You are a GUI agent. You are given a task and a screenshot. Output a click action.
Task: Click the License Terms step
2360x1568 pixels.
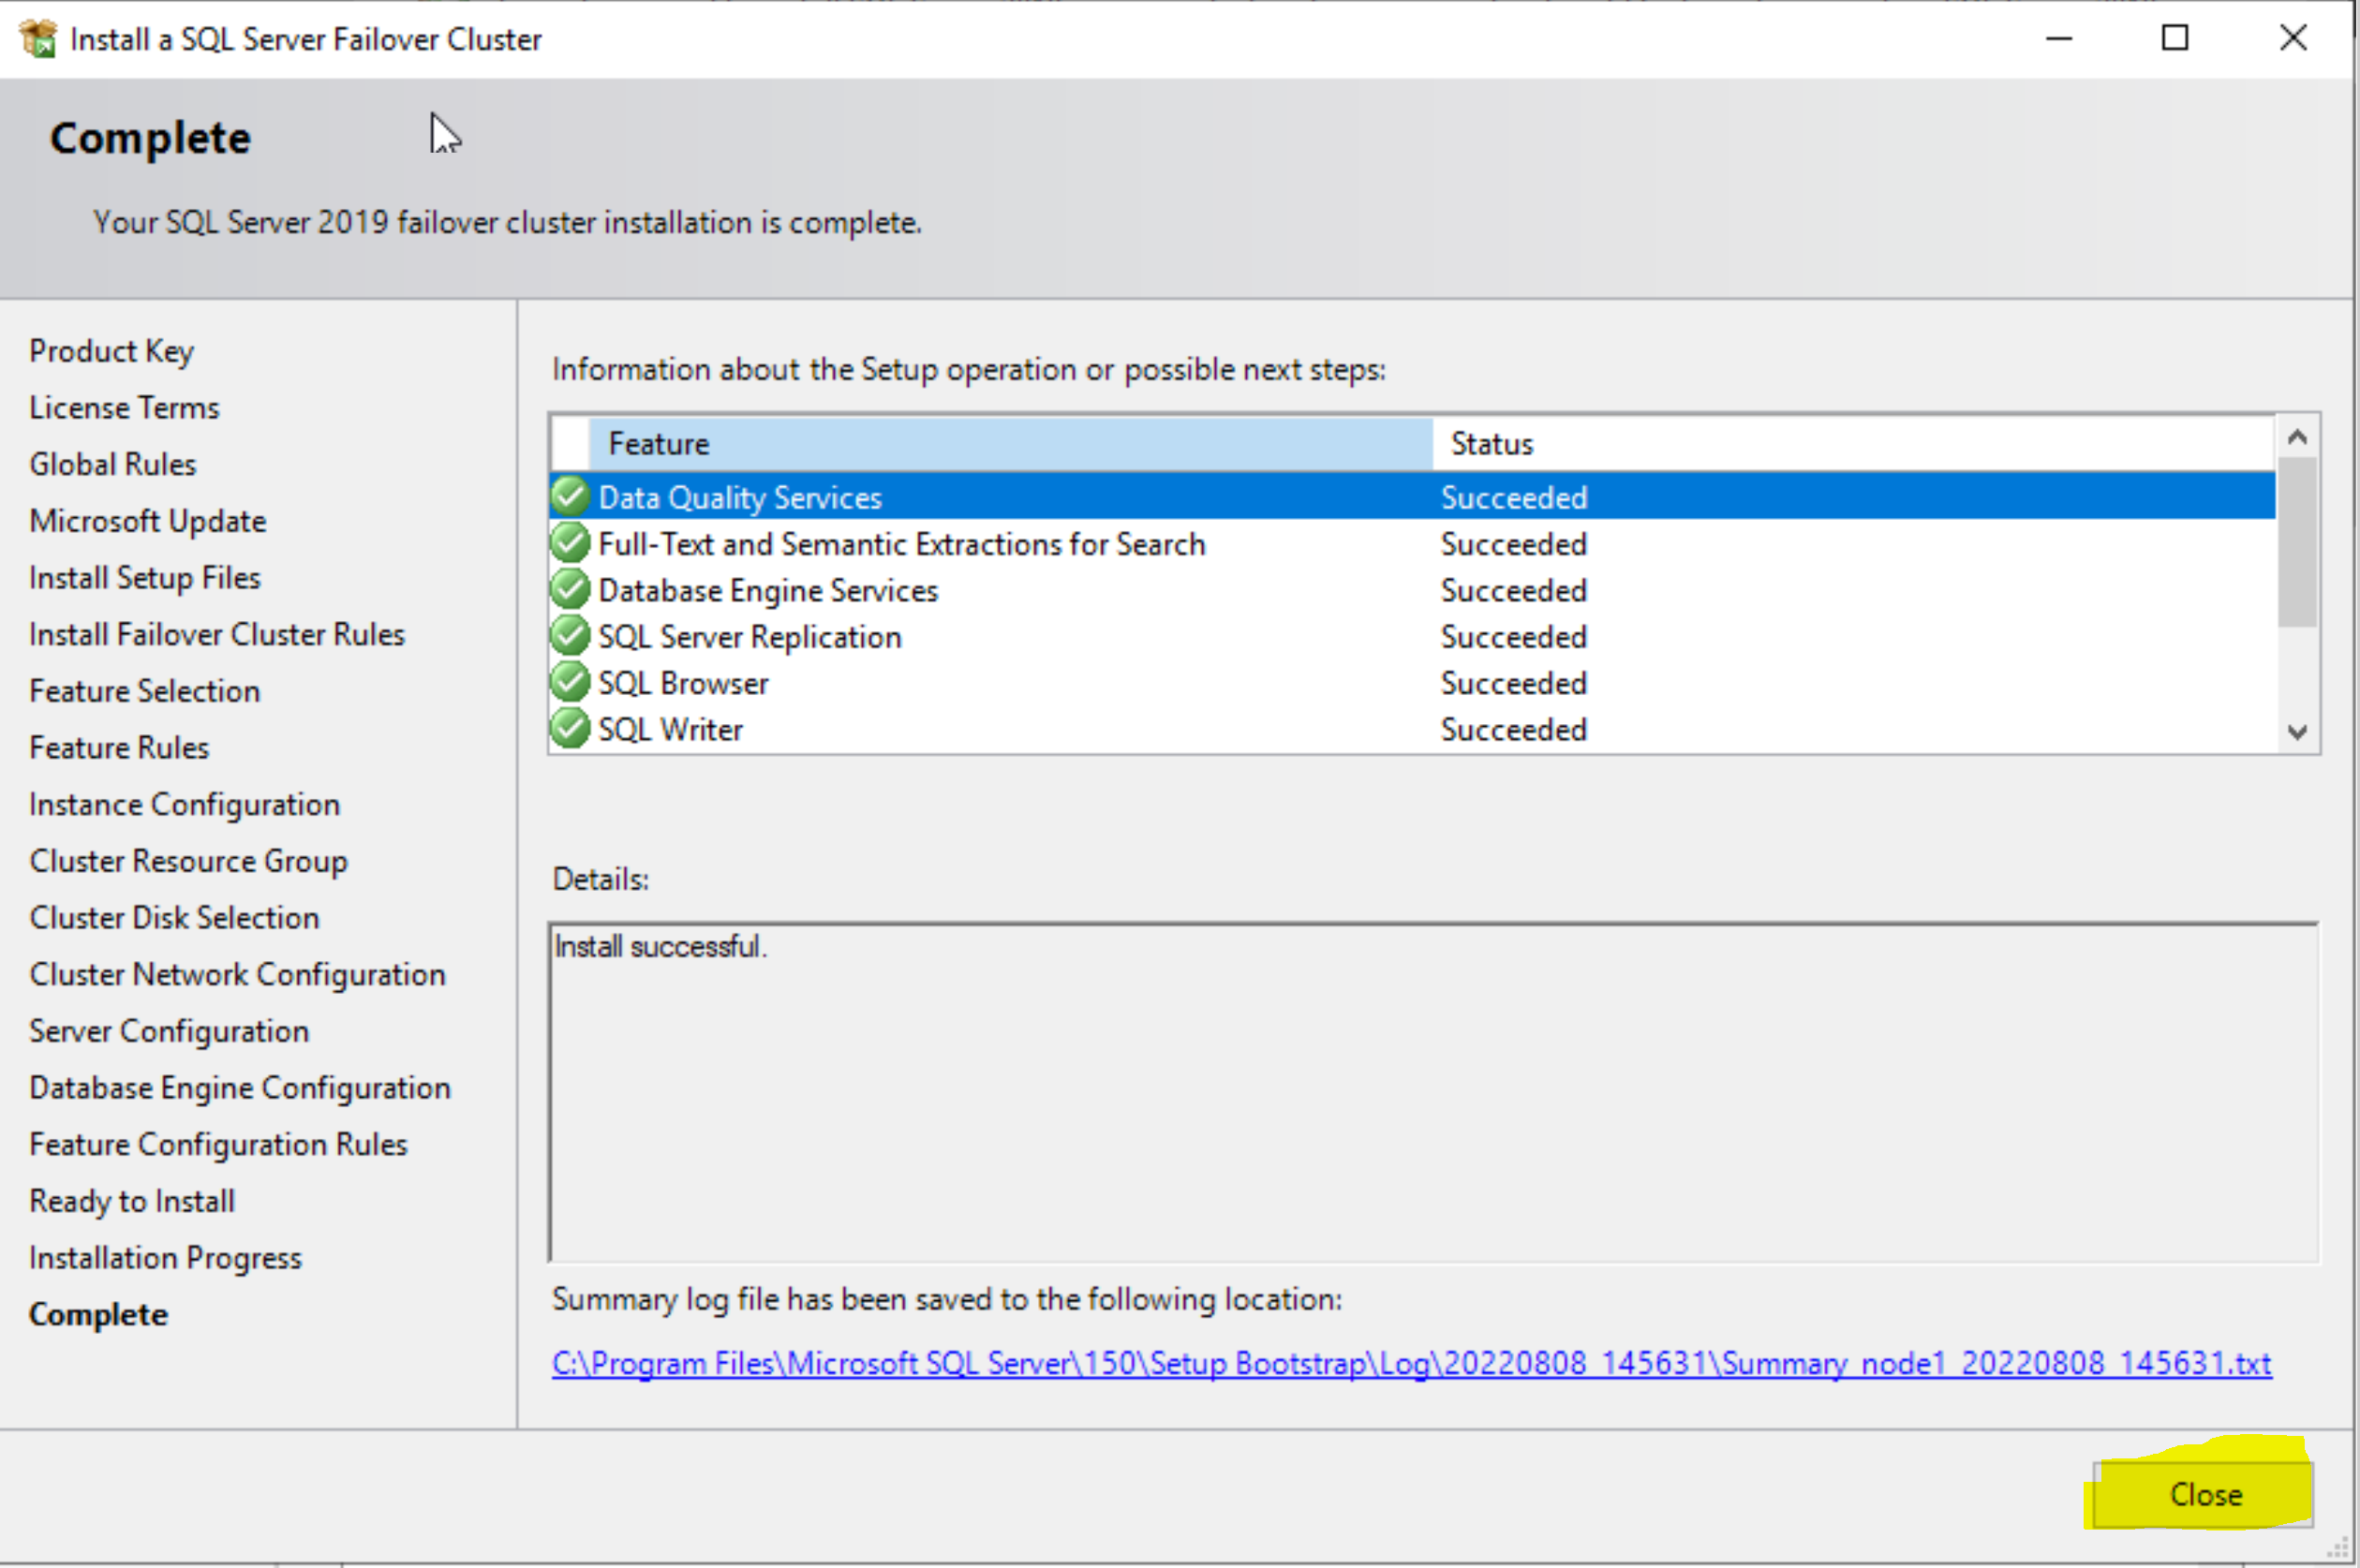(124, 407)
